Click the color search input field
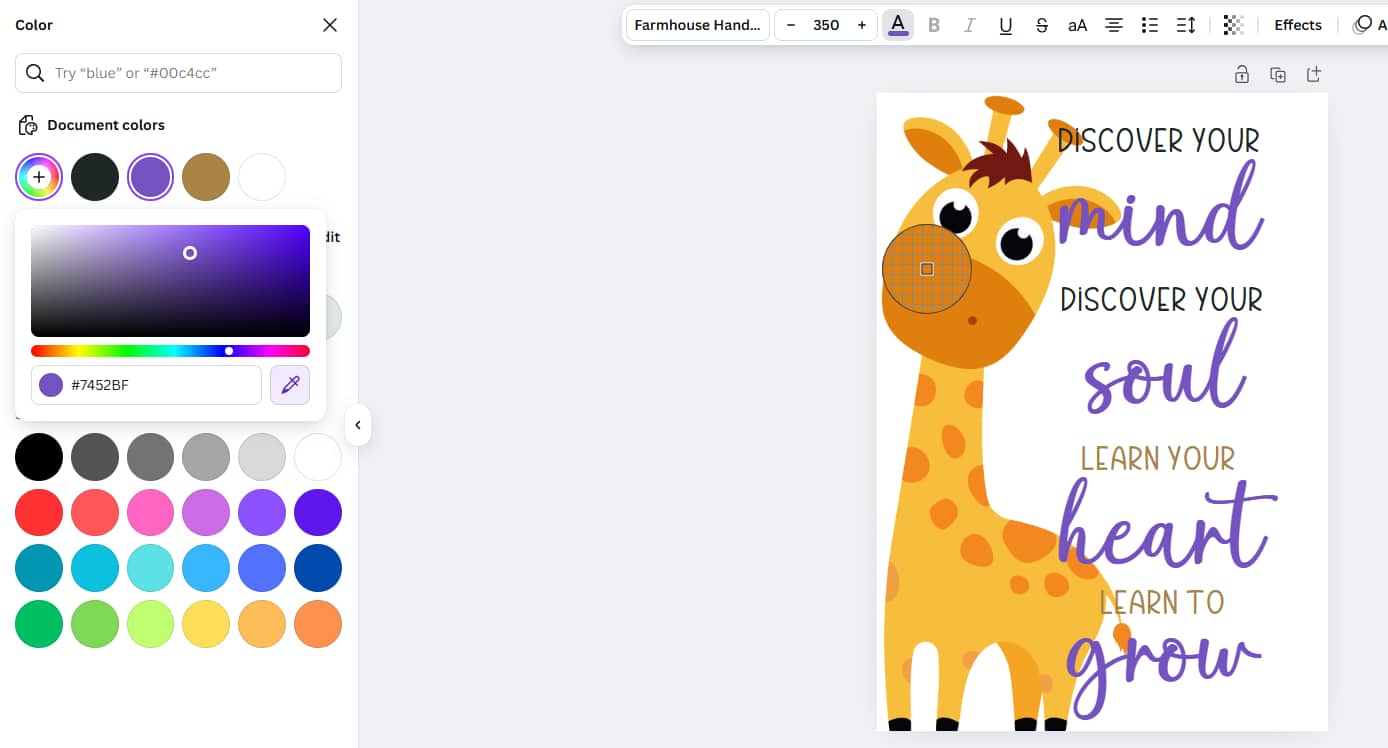 178,73
